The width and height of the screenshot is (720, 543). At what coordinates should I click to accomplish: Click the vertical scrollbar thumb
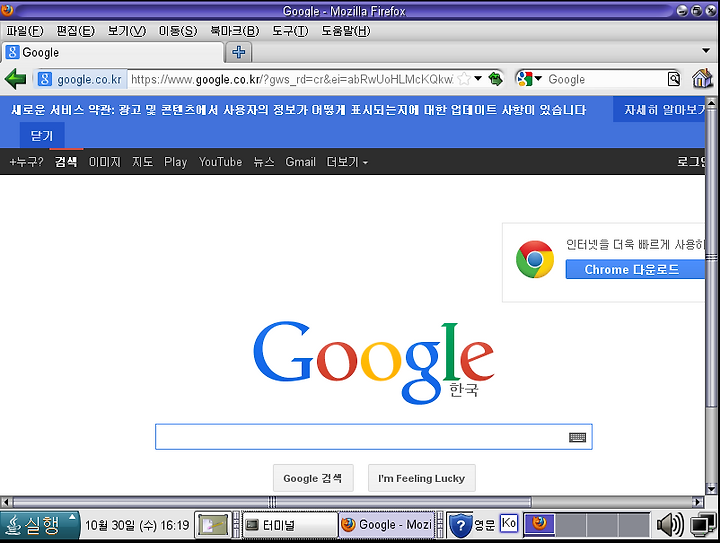click(x=711, y=257)
